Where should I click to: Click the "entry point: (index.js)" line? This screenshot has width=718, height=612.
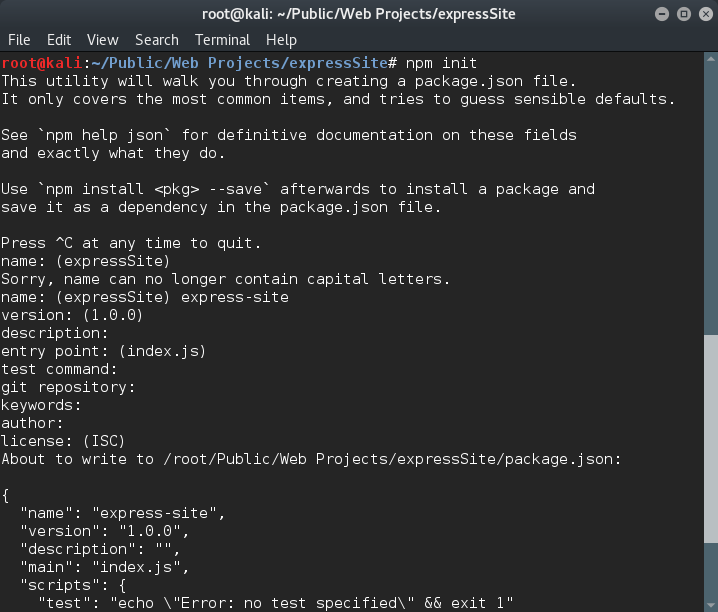103,351
